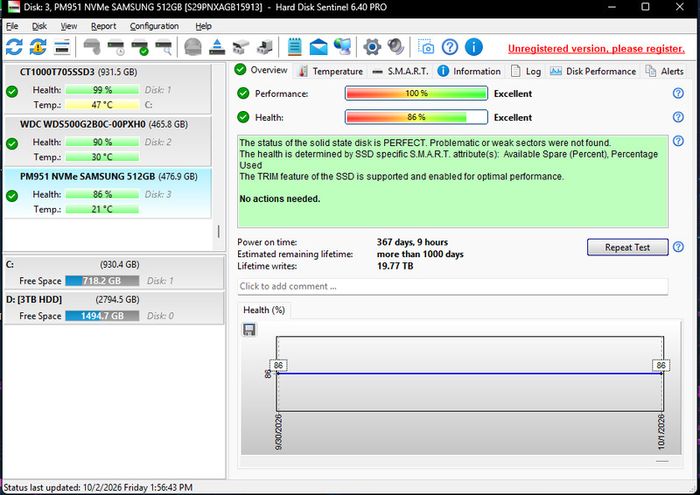Click Unregistered version, please register link
Viewport: 700px width, 495px height.
[x=596, y=49]
